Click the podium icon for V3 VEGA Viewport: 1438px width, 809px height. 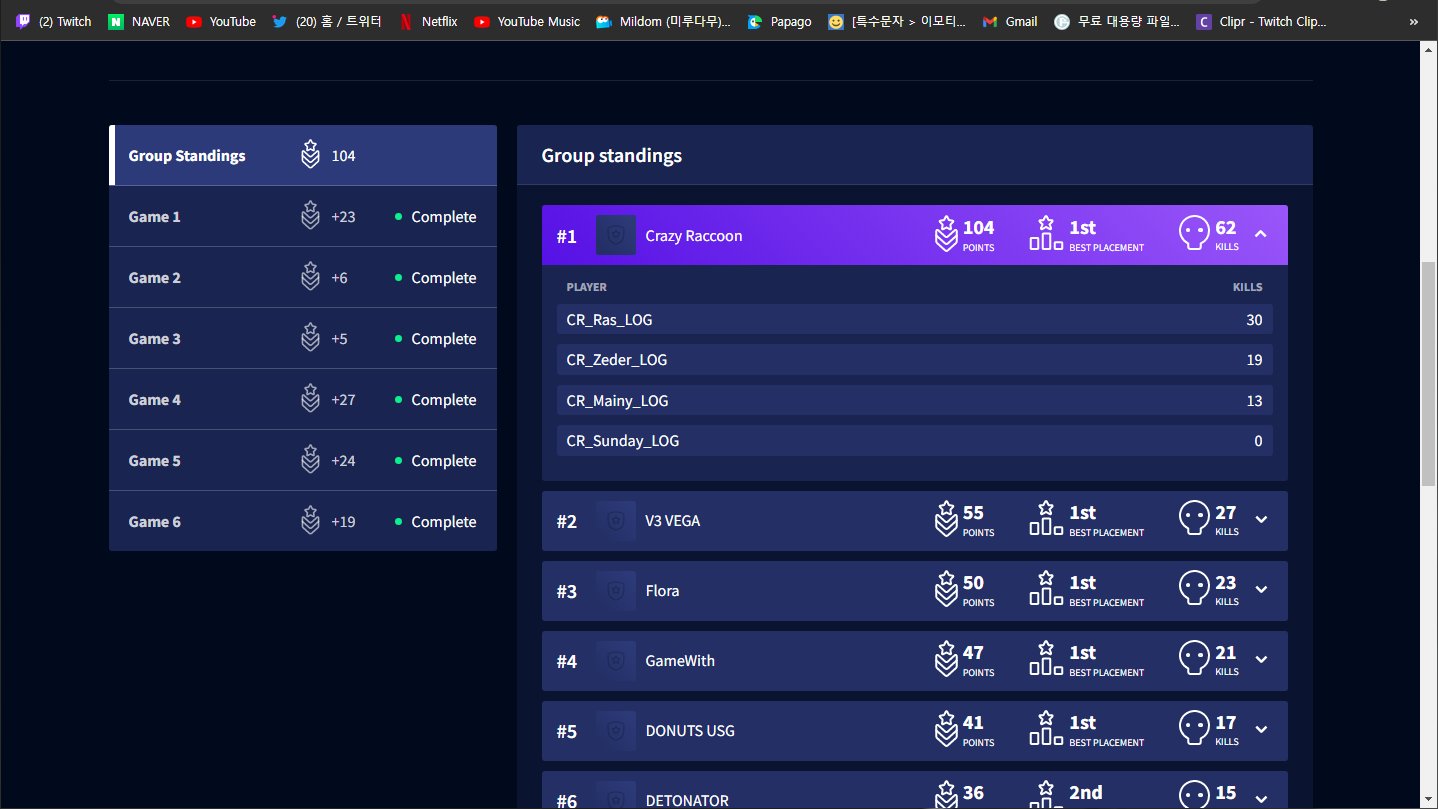click(1046, 518)
